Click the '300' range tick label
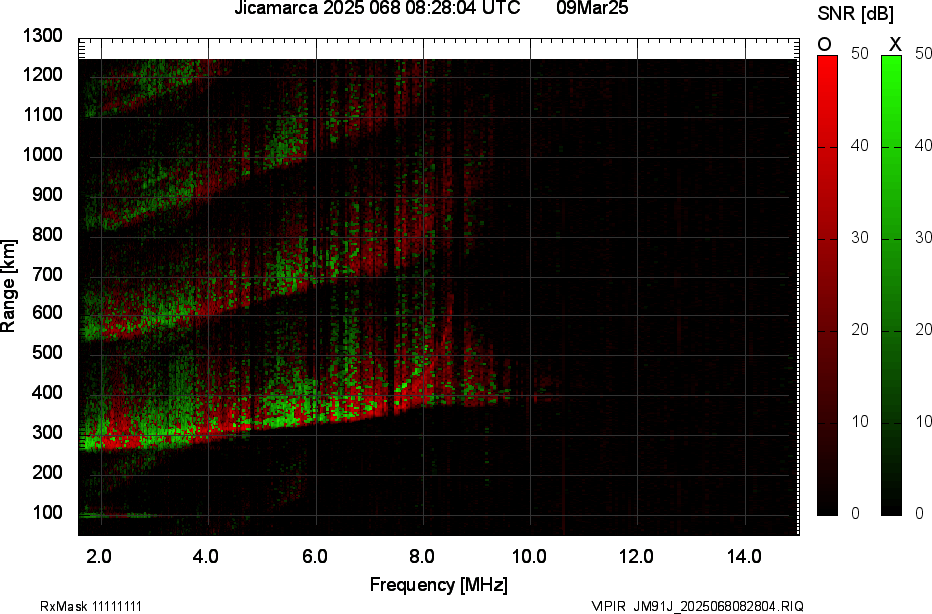 (47, 432)
